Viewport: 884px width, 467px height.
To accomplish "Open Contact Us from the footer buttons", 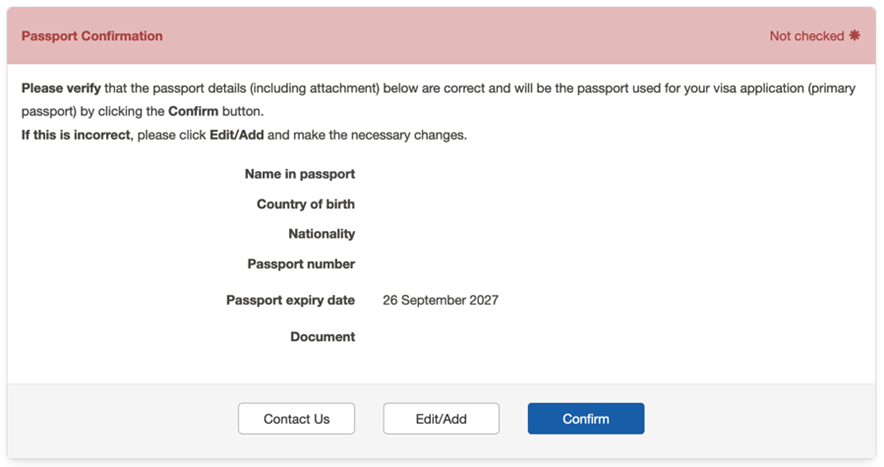I will pyautogui.click(x=296, y=419).
